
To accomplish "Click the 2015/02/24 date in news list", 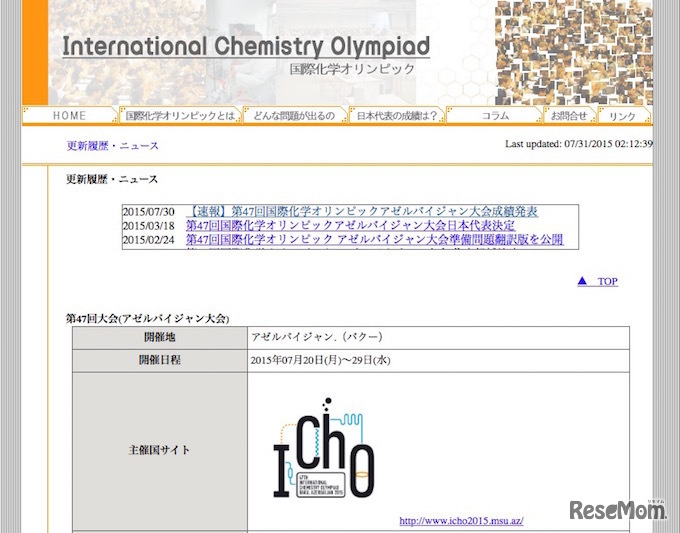I will [149, 240].
